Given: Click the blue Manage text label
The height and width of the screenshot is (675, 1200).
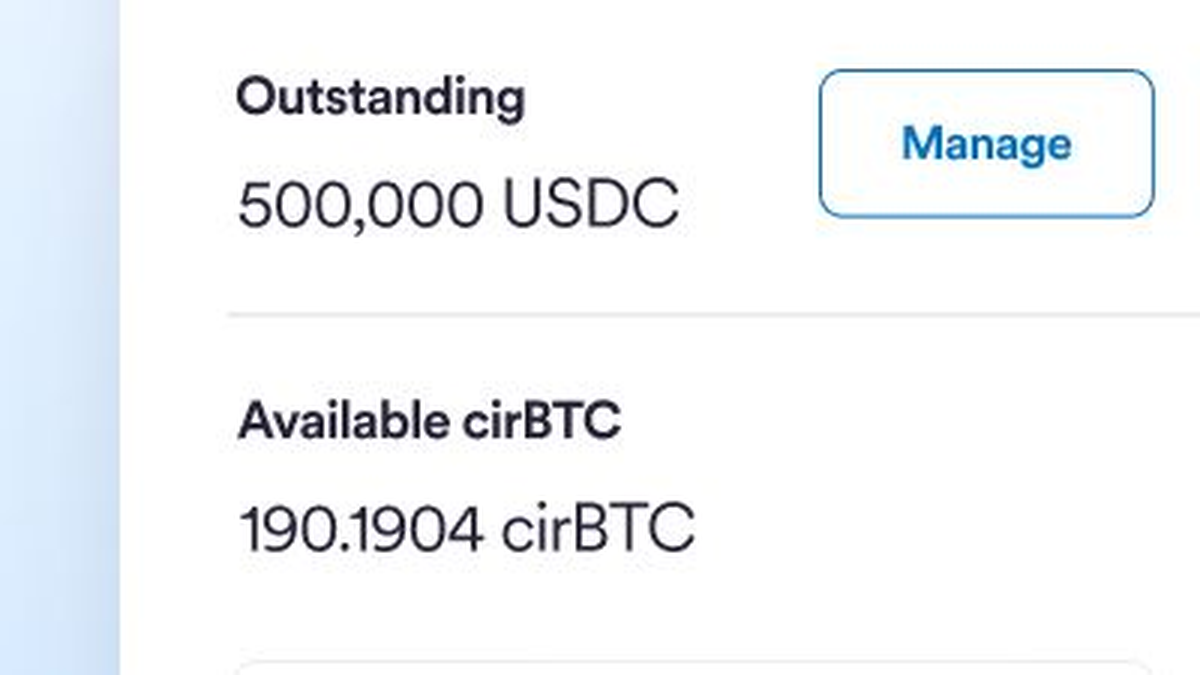Looking at the screenshot, I should click(x=986, y=144).
